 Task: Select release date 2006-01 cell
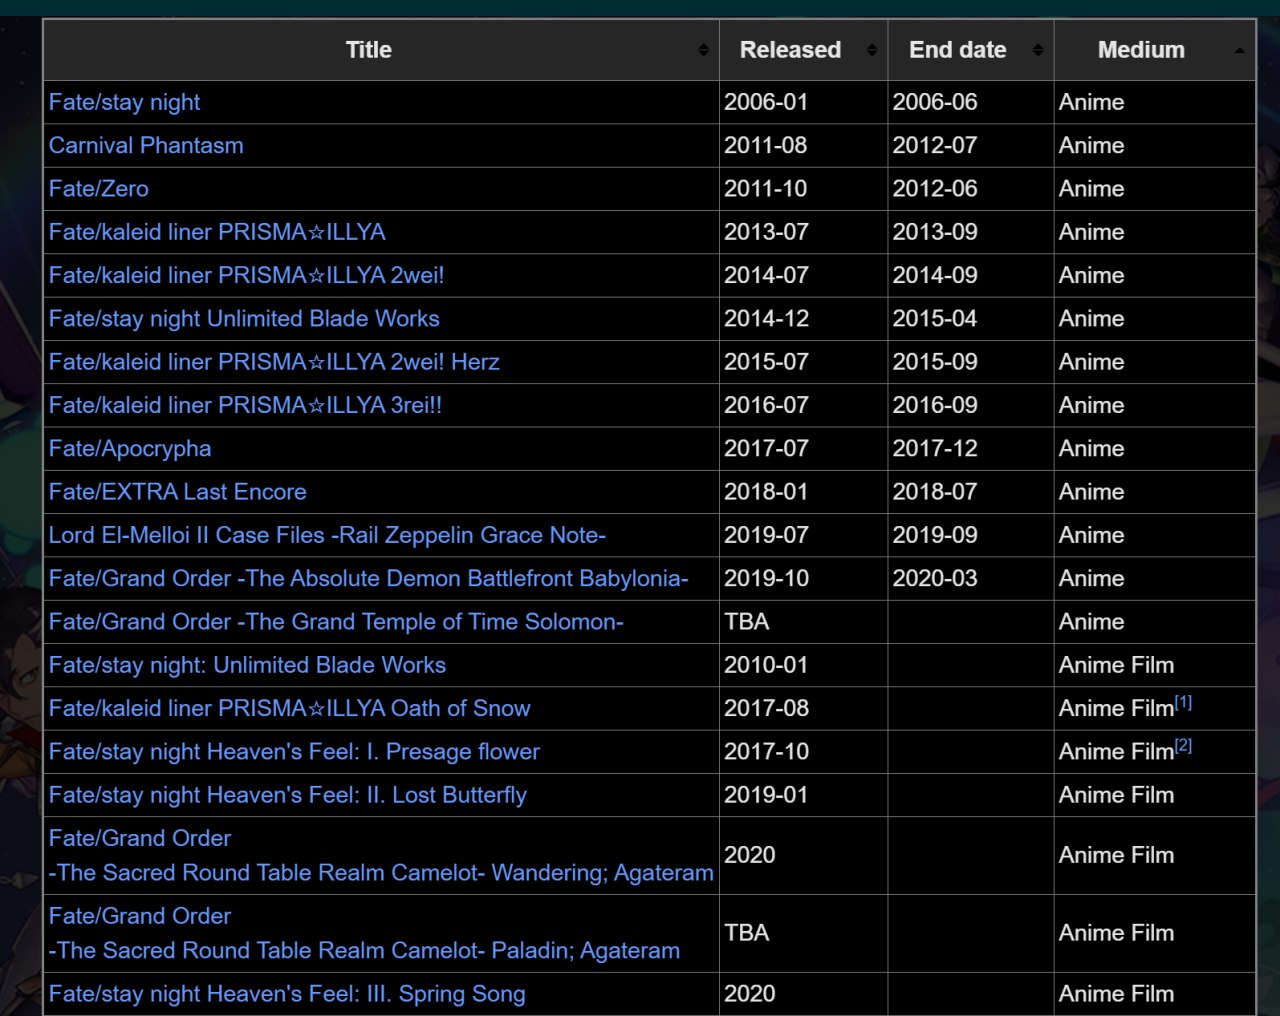803,102
